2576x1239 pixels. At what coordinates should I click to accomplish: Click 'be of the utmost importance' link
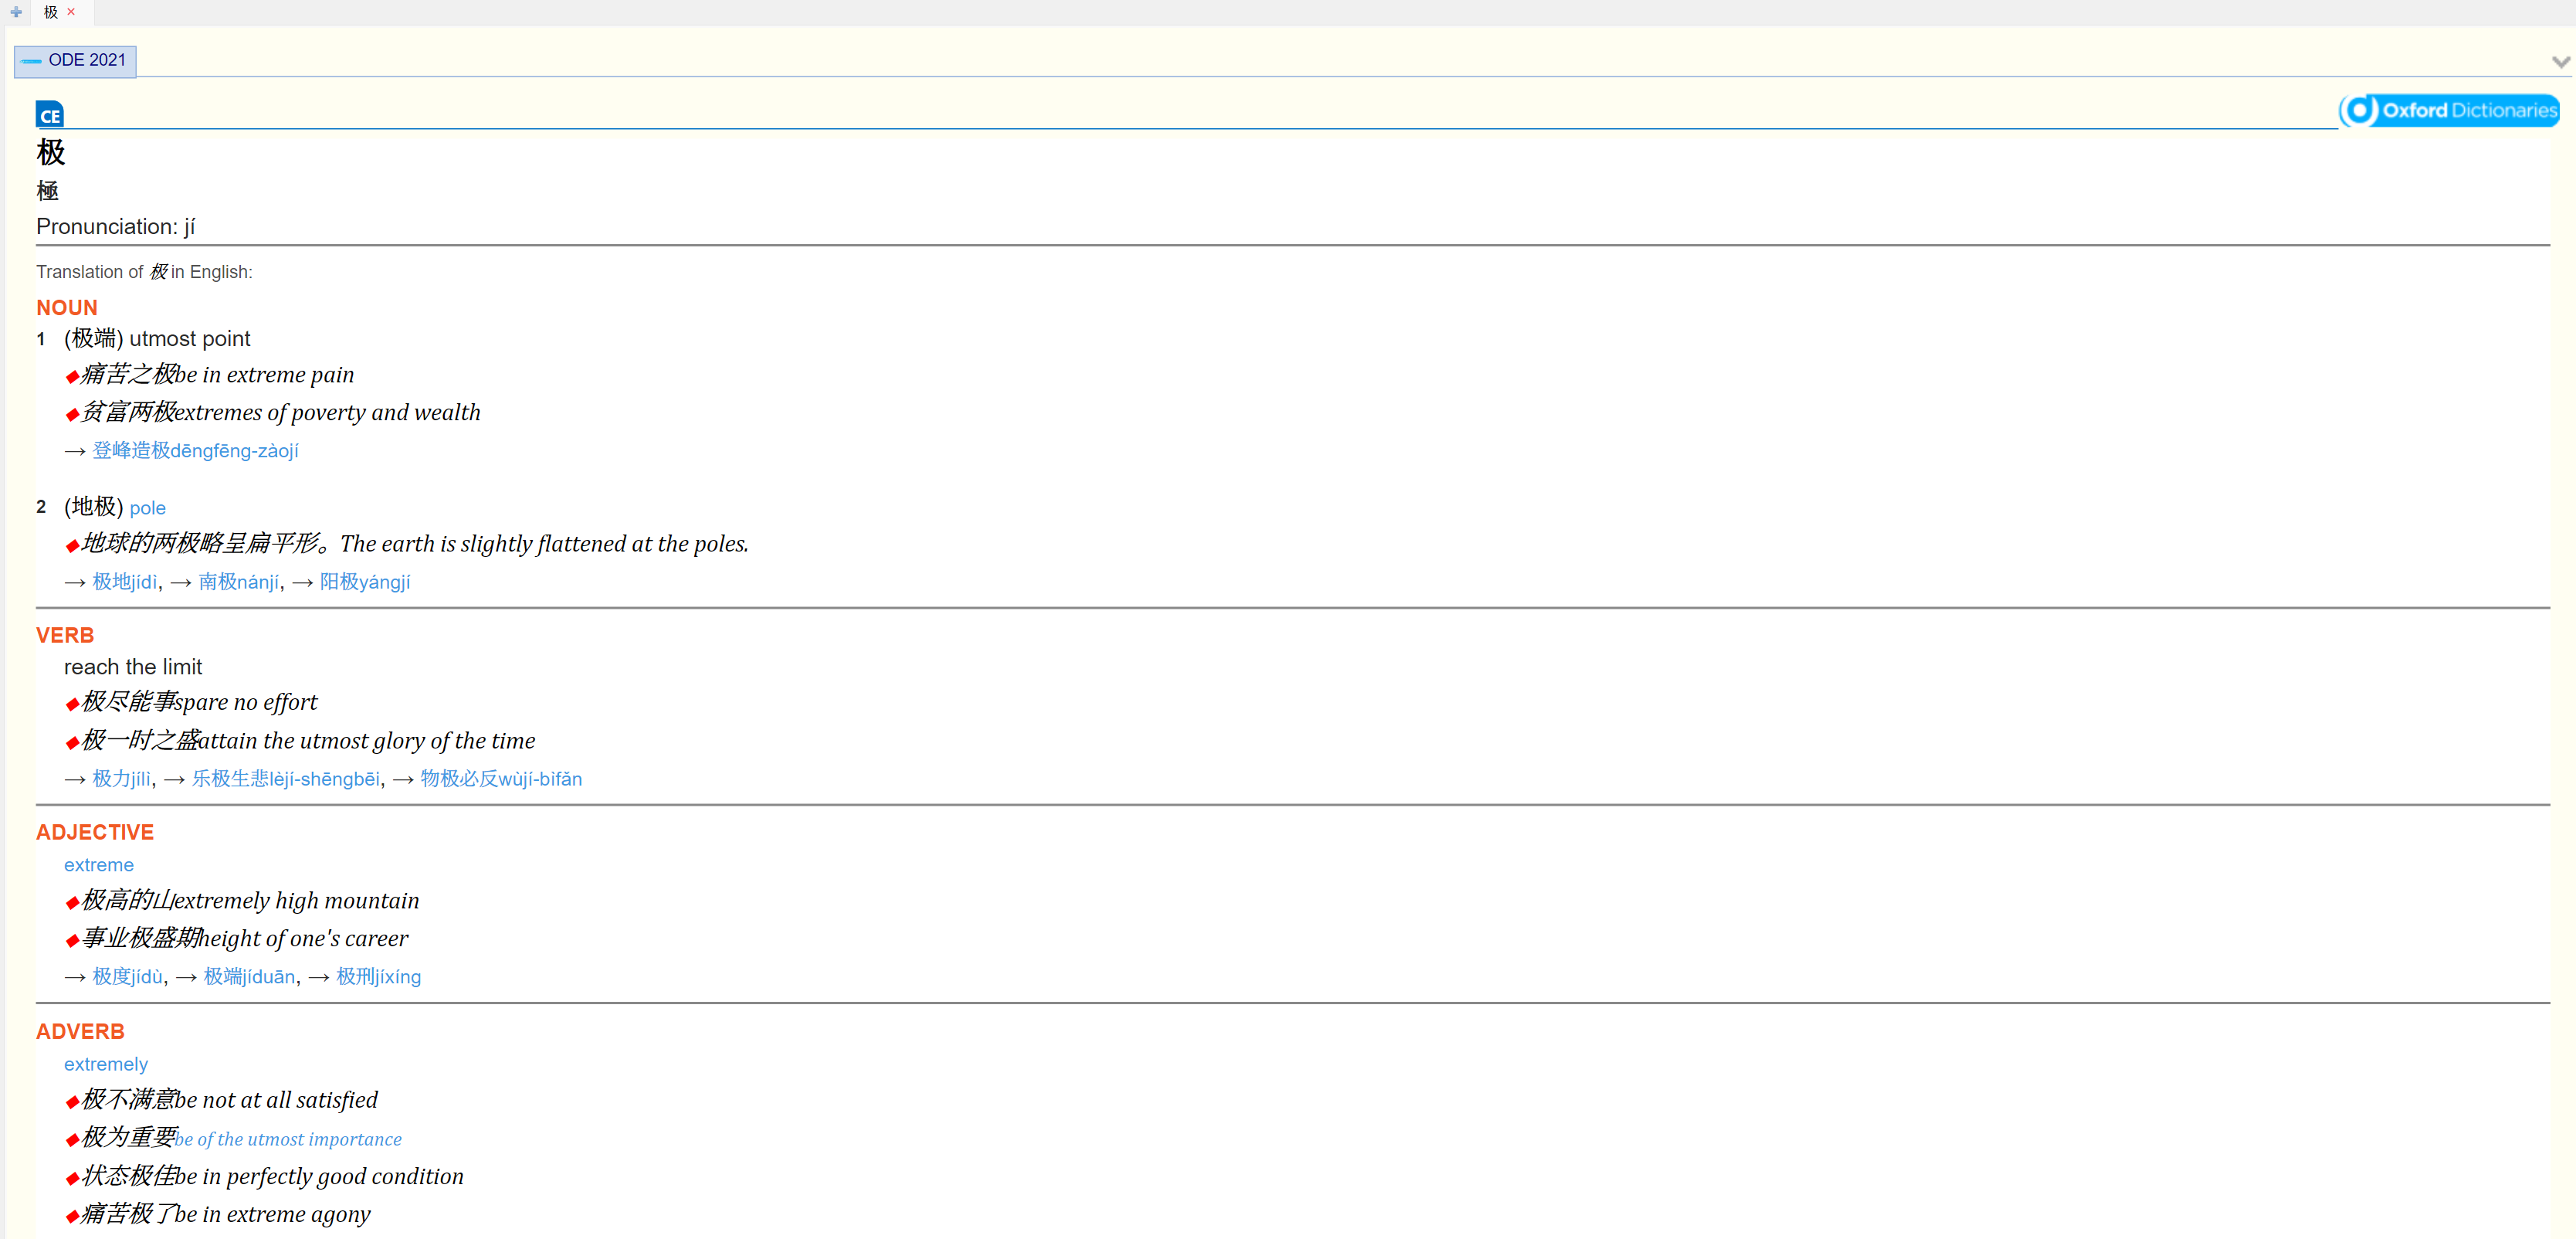point(288,1139)
